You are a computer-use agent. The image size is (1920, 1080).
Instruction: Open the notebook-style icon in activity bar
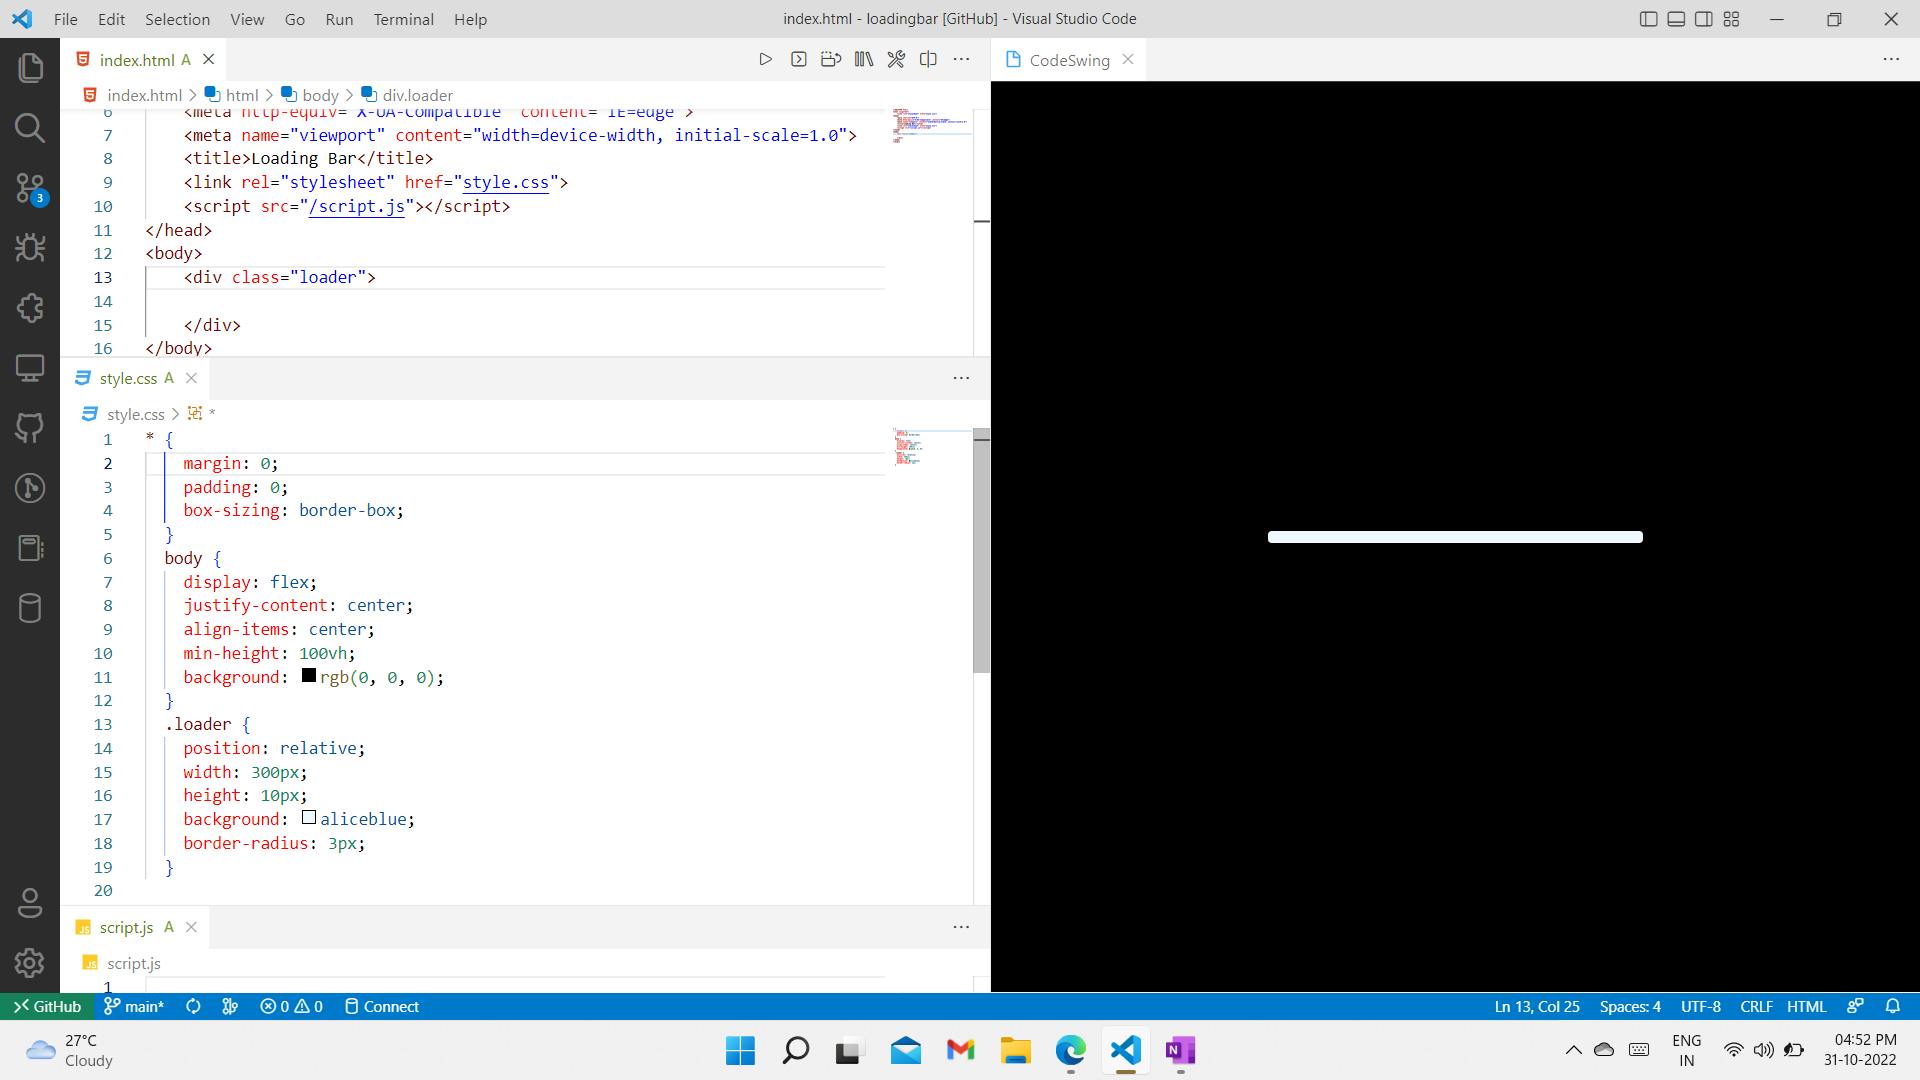point(30,548)
